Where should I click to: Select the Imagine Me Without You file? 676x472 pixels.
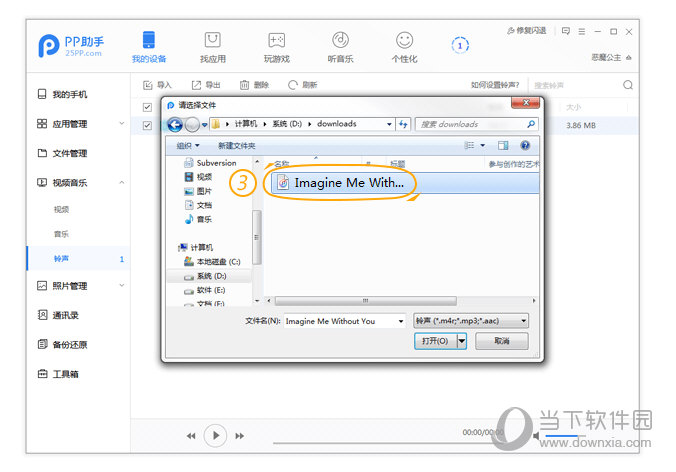pos(348,183)
